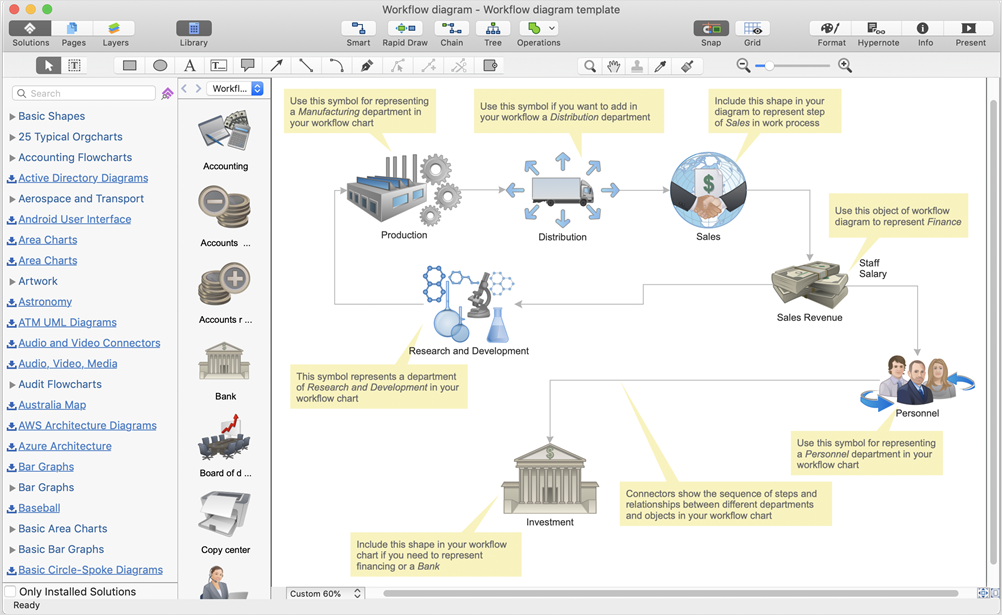
Task: Click the Production factory shape
Action: [x=403, y=190]
